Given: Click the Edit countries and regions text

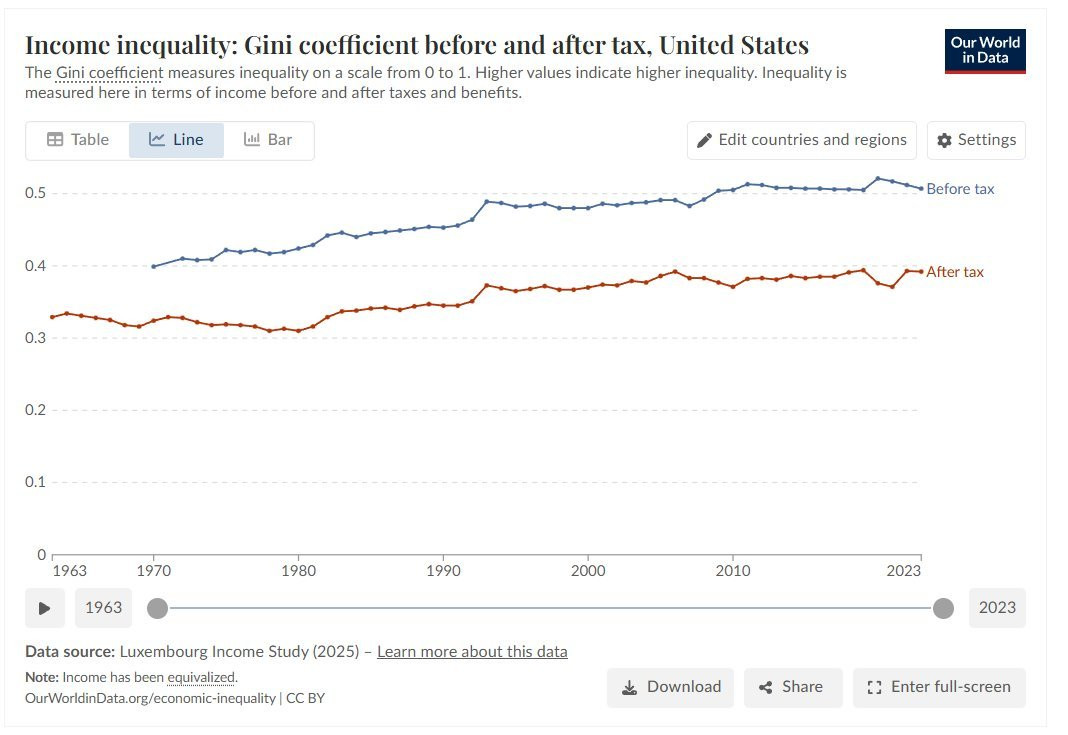Looking at the screenshot, I should pyautogui.click(x=812, y=140).
